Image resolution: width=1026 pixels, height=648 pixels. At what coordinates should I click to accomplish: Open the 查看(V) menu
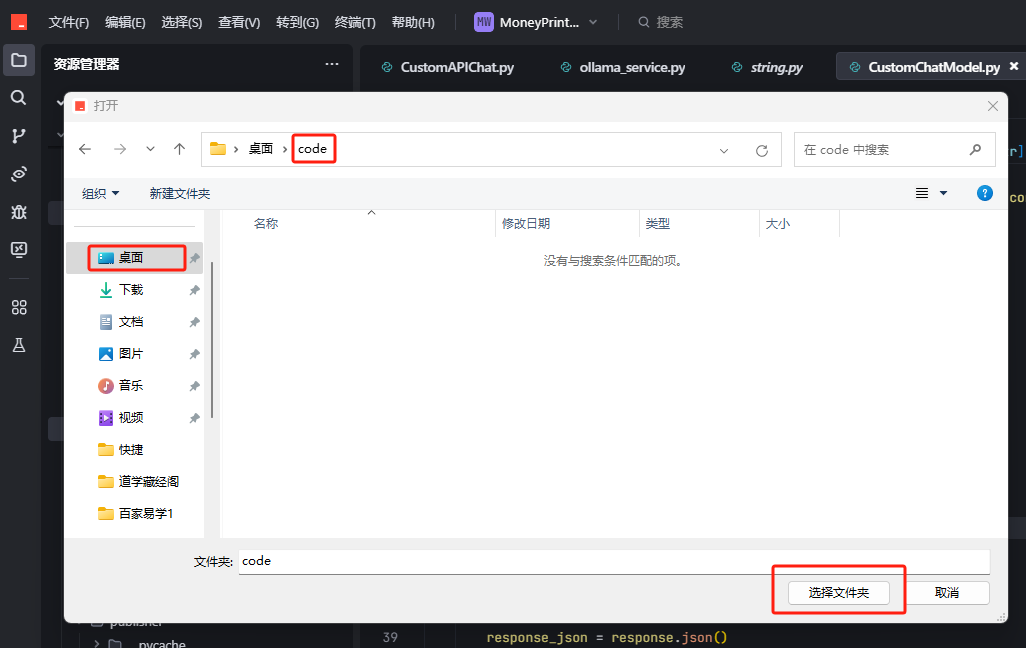(239, 22)
